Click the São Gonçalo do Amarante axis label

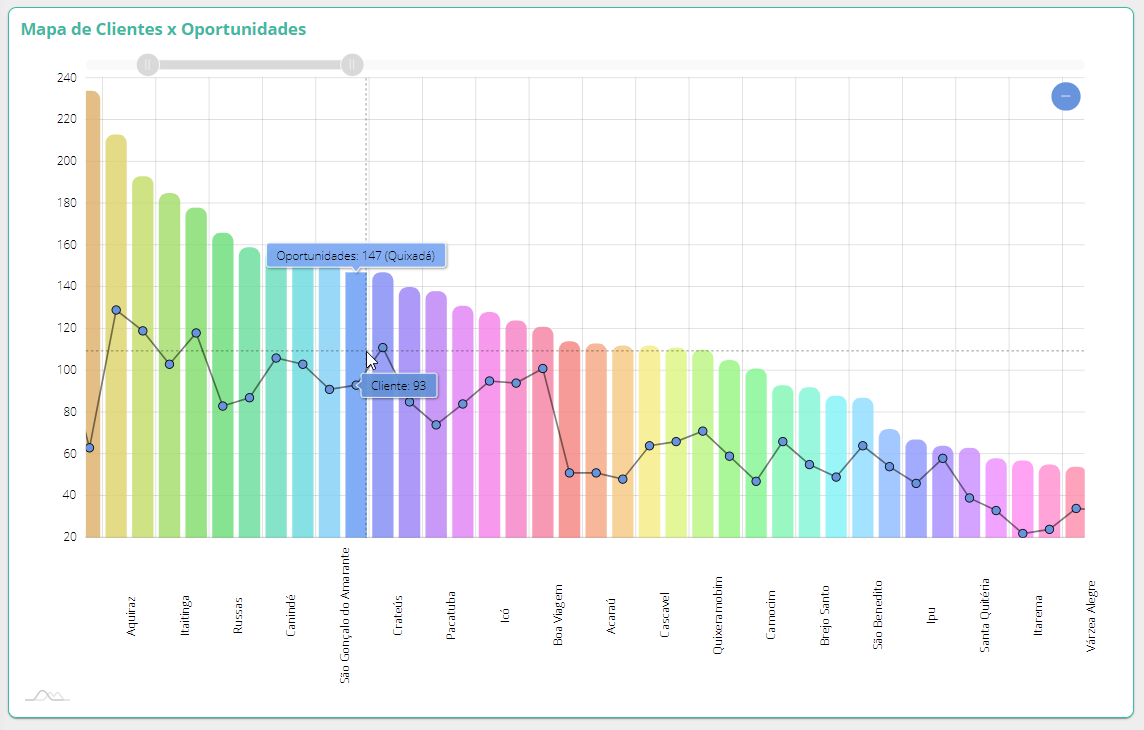pyautogui.click(x=346, y=615)
